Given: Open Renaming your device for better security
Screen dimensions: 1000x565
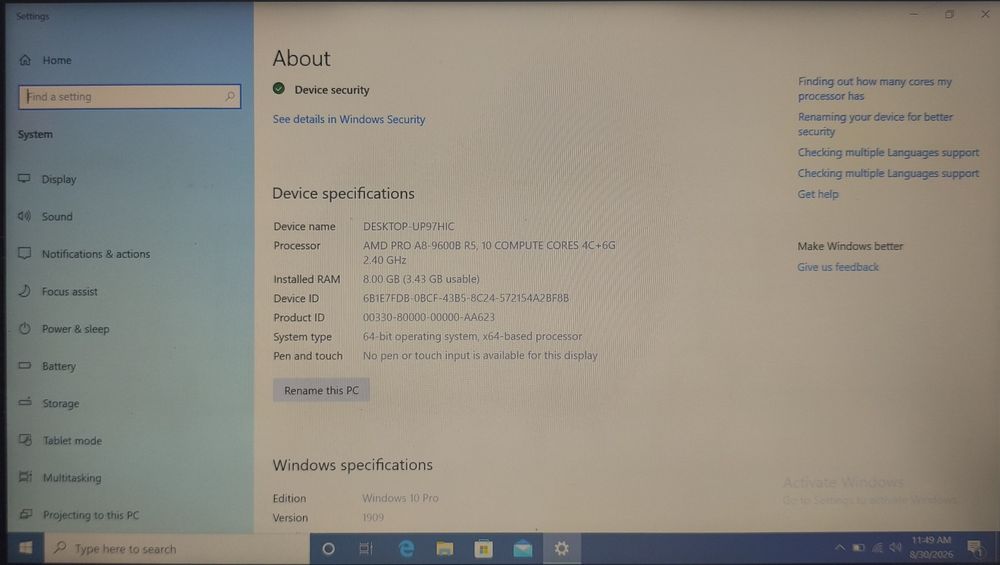Looking at the screenshot, I should point(875,124).
